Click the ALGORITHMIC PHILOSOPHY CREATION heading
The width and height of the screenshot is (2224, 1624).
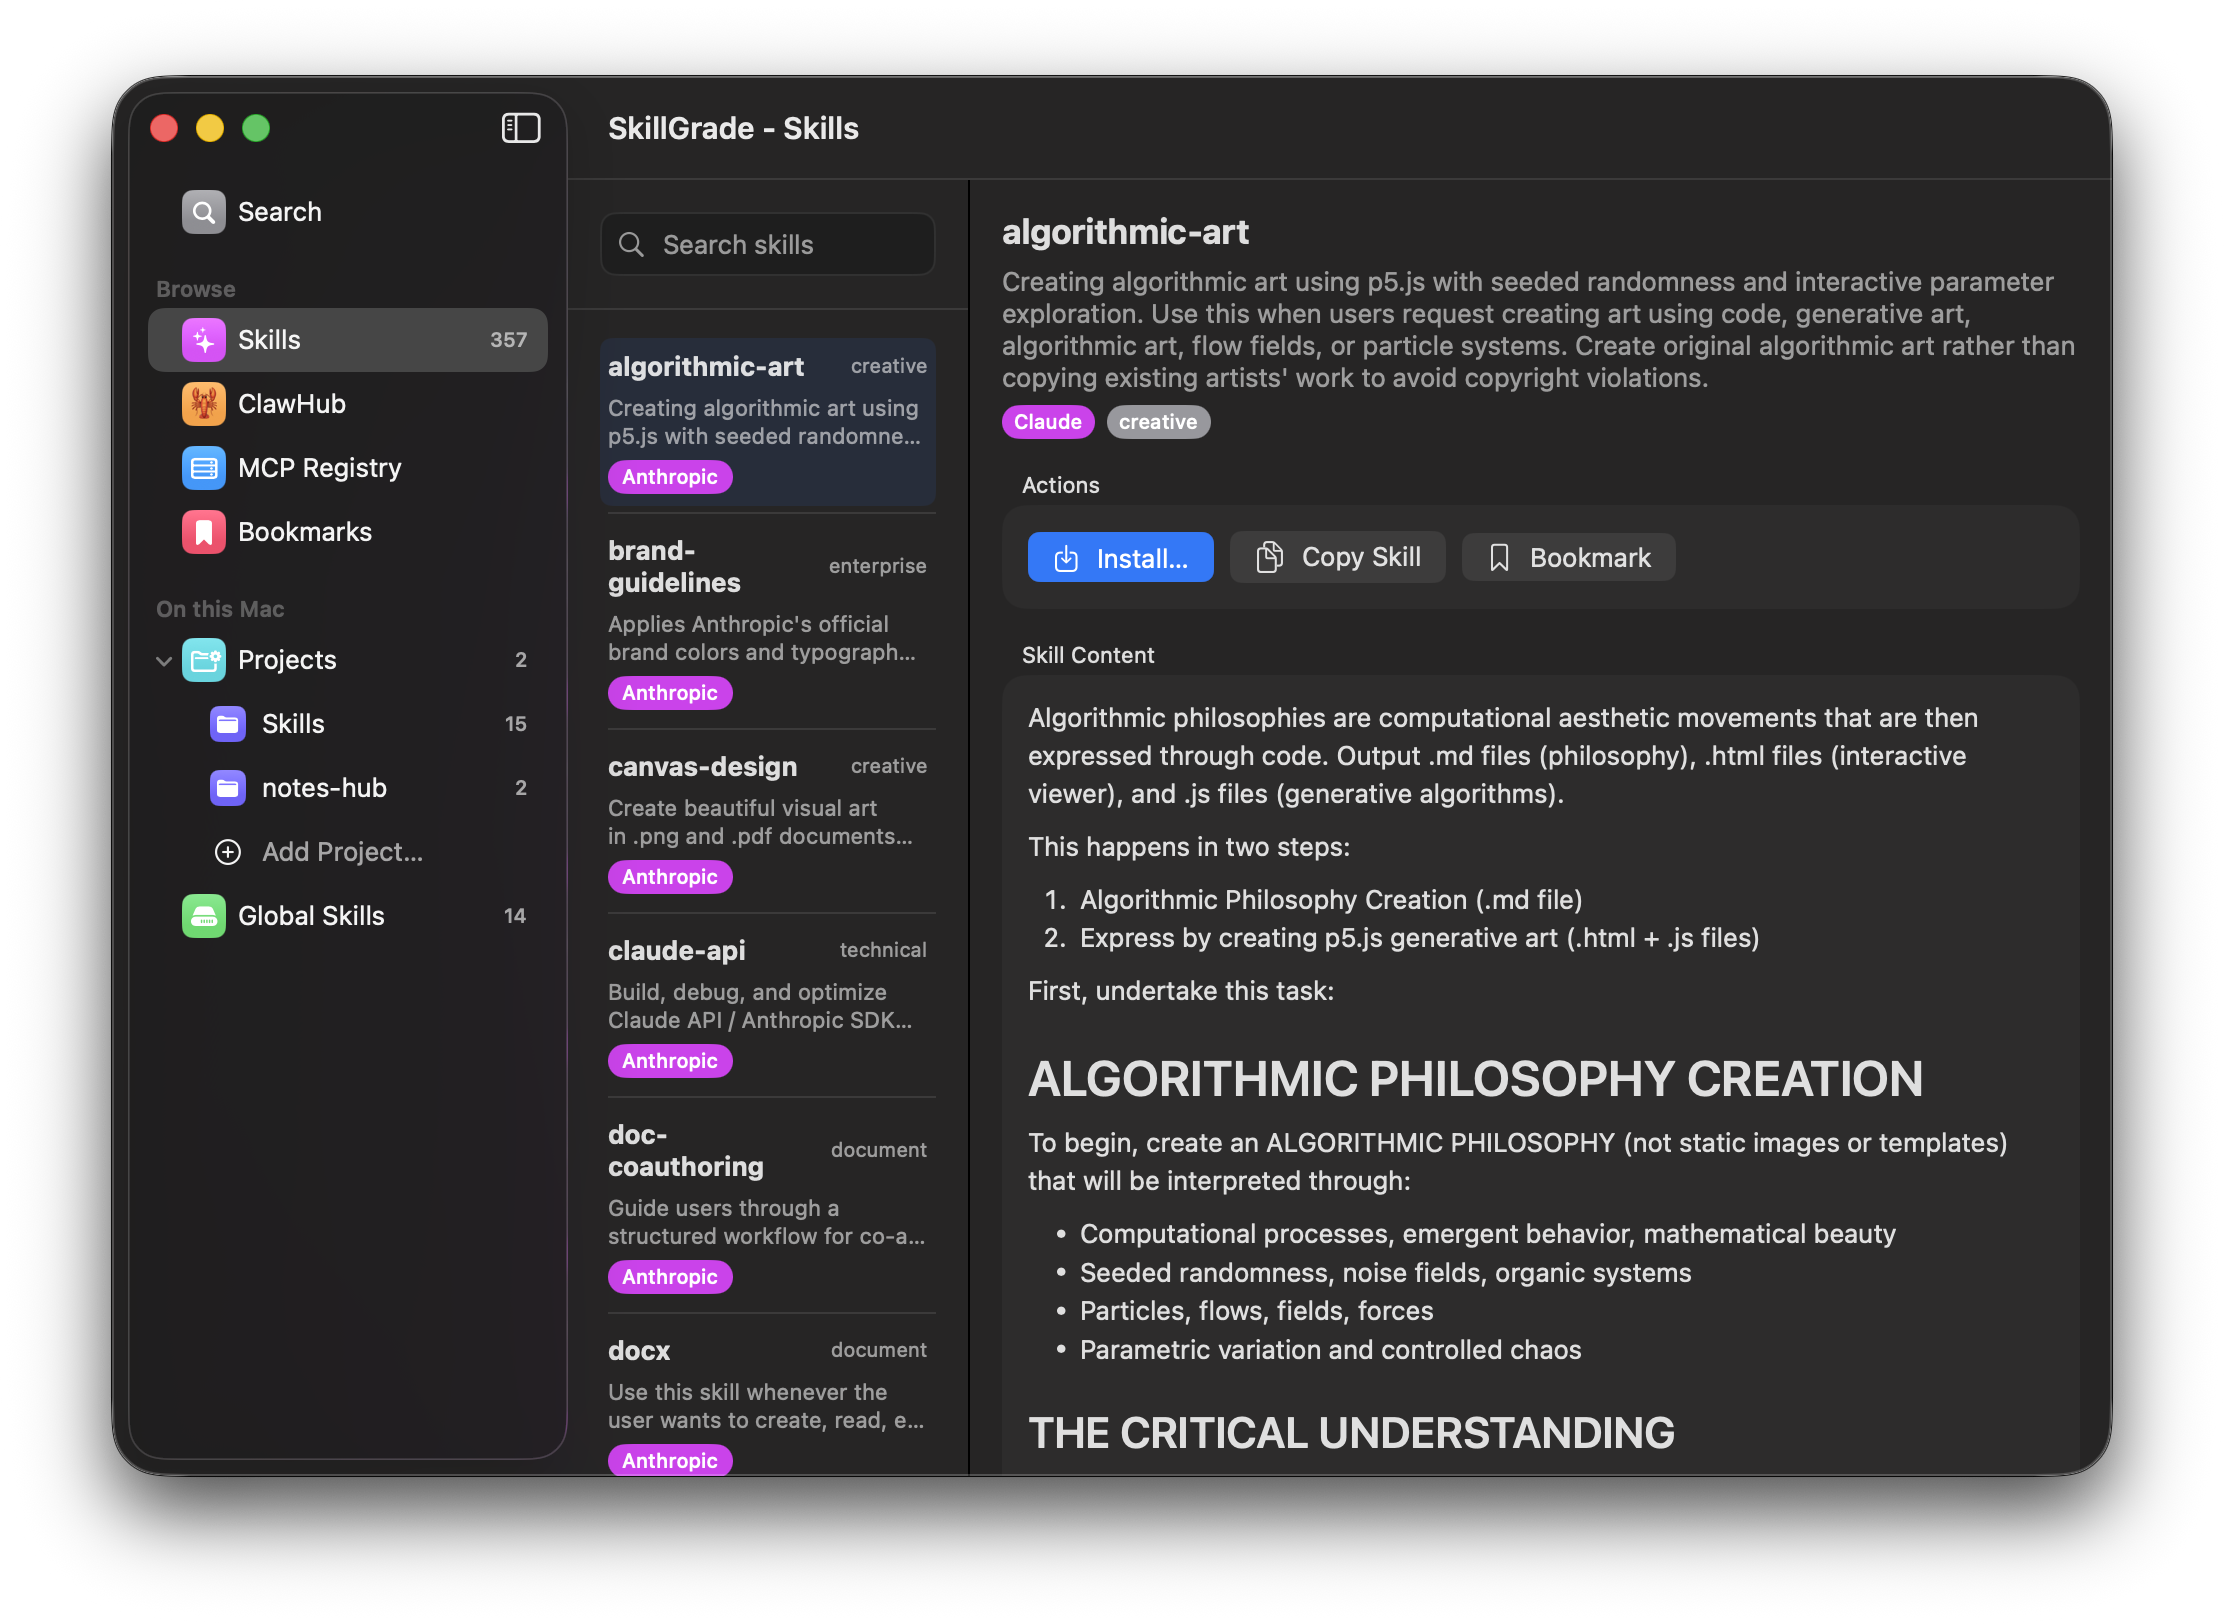click(1475, 1079)
